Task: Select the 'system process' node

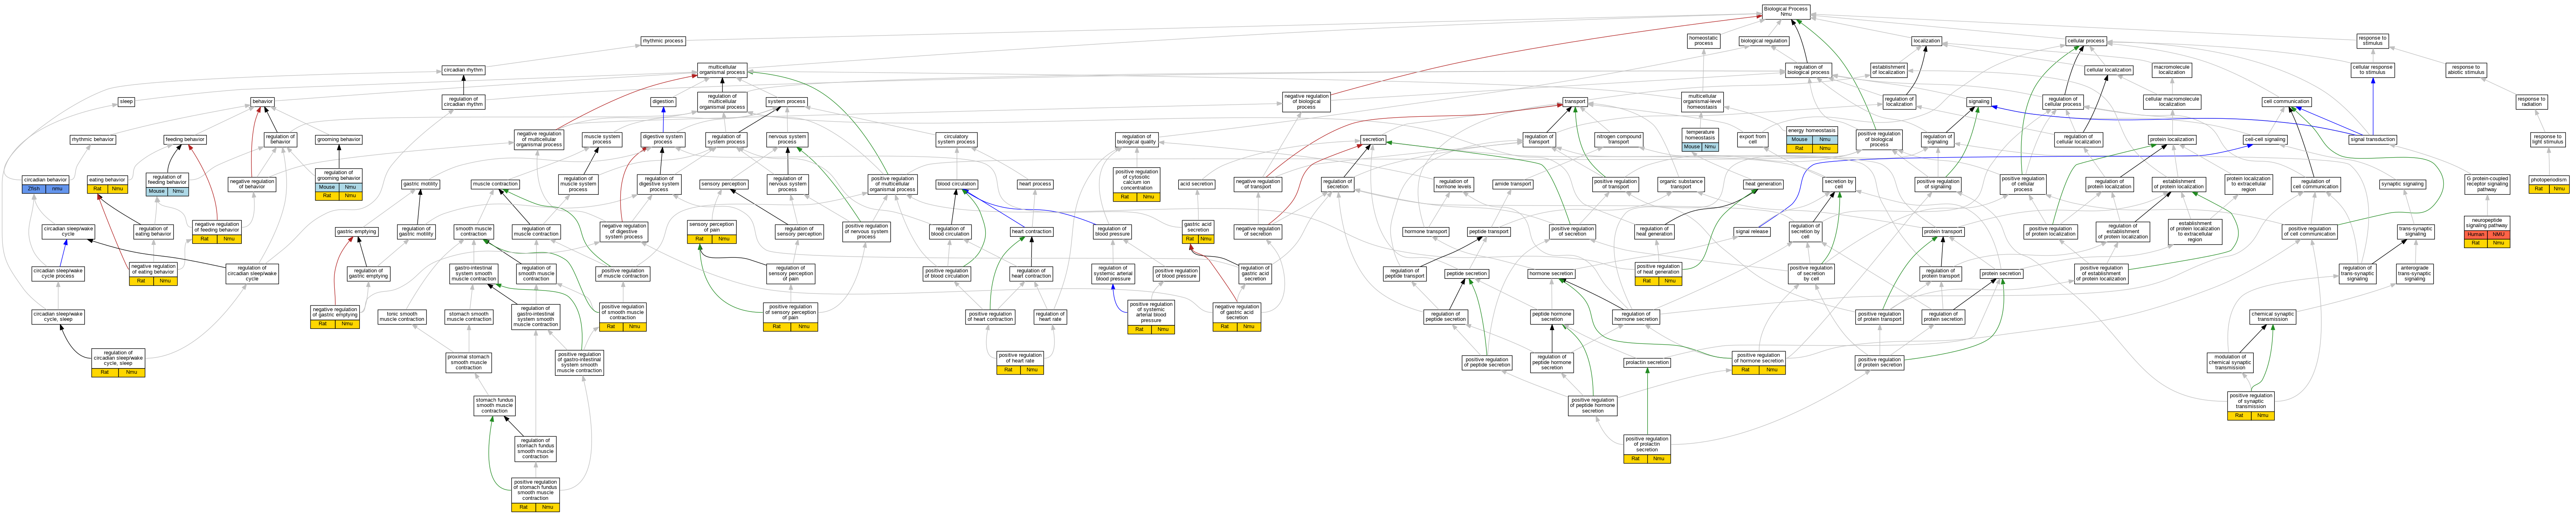Action: [x=787, y=102]
